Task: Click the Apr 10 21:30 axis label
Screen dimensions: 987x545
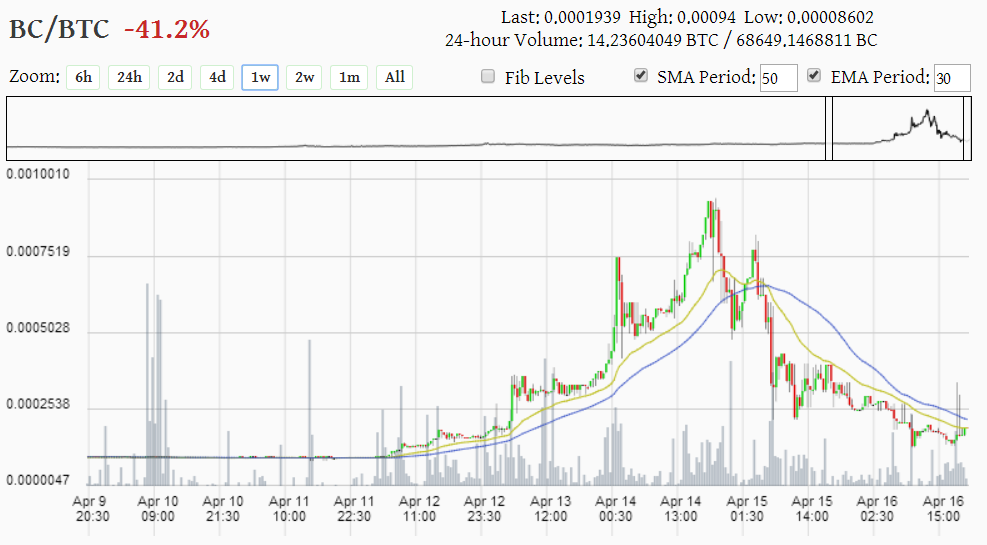Action: (223, 509)
